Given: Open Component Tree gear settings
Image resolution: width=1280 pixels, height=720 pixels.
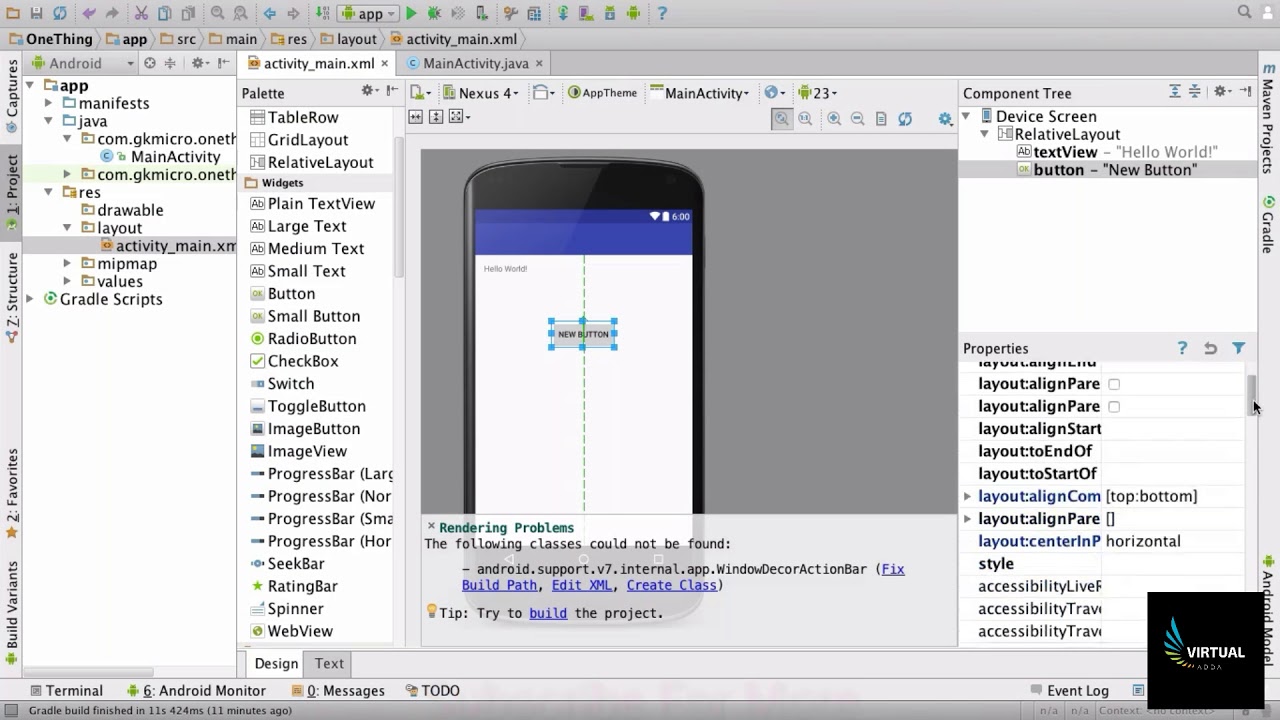Looking at the screenshot, I should [x=1221, y=91].
